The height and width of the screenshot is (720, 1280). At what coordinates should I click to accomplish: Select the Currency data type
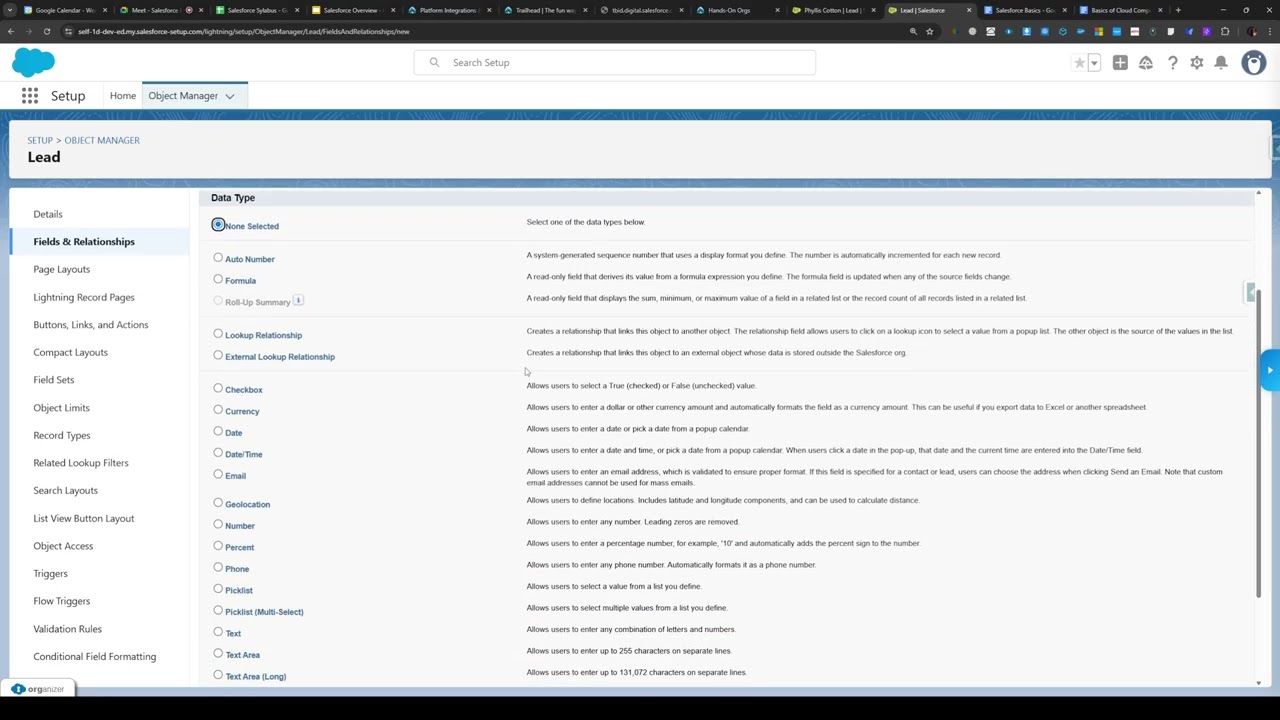pos(218,410)
